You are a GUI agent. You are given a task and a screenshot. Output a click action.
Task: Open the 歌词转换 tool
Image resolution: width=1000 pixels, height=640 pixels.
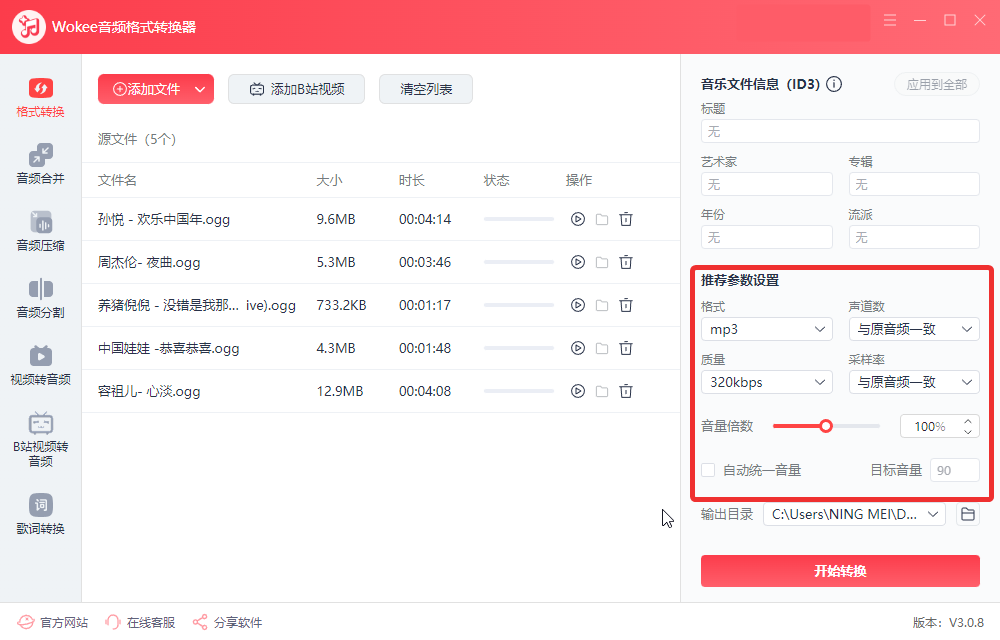(40, 514)
